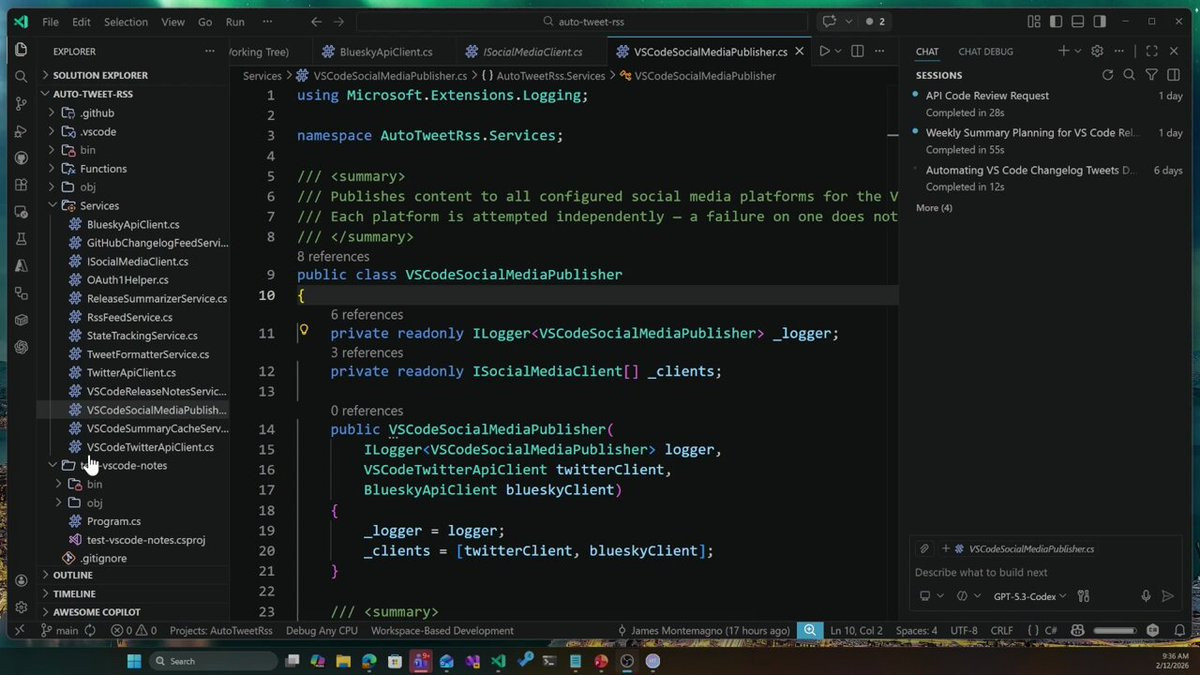Expand the Functions folder

click(134, 169)
